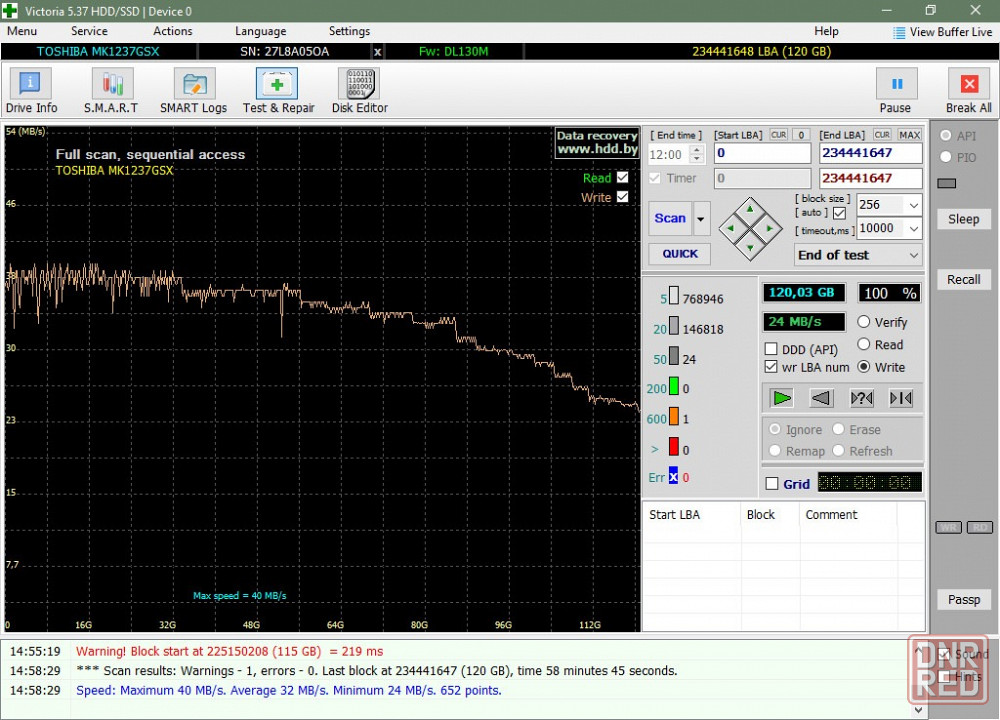This screenshot has width=1000, height=720.
Task: Click the reverse scan arrow button
Action: click(x=821, y=399)
